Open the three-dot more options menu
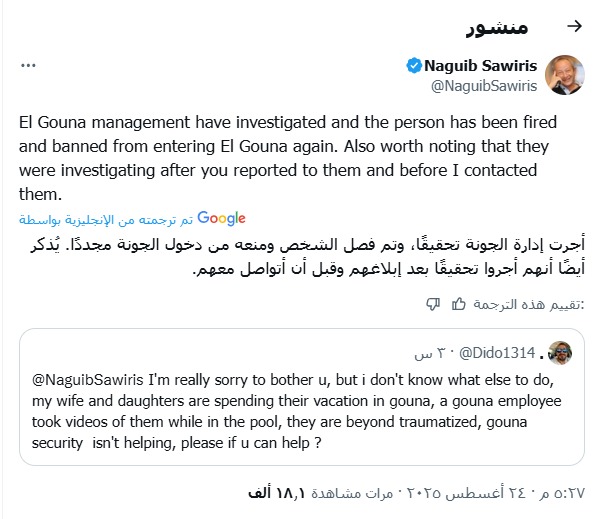 pyautogui.click(x=28, y=67)
